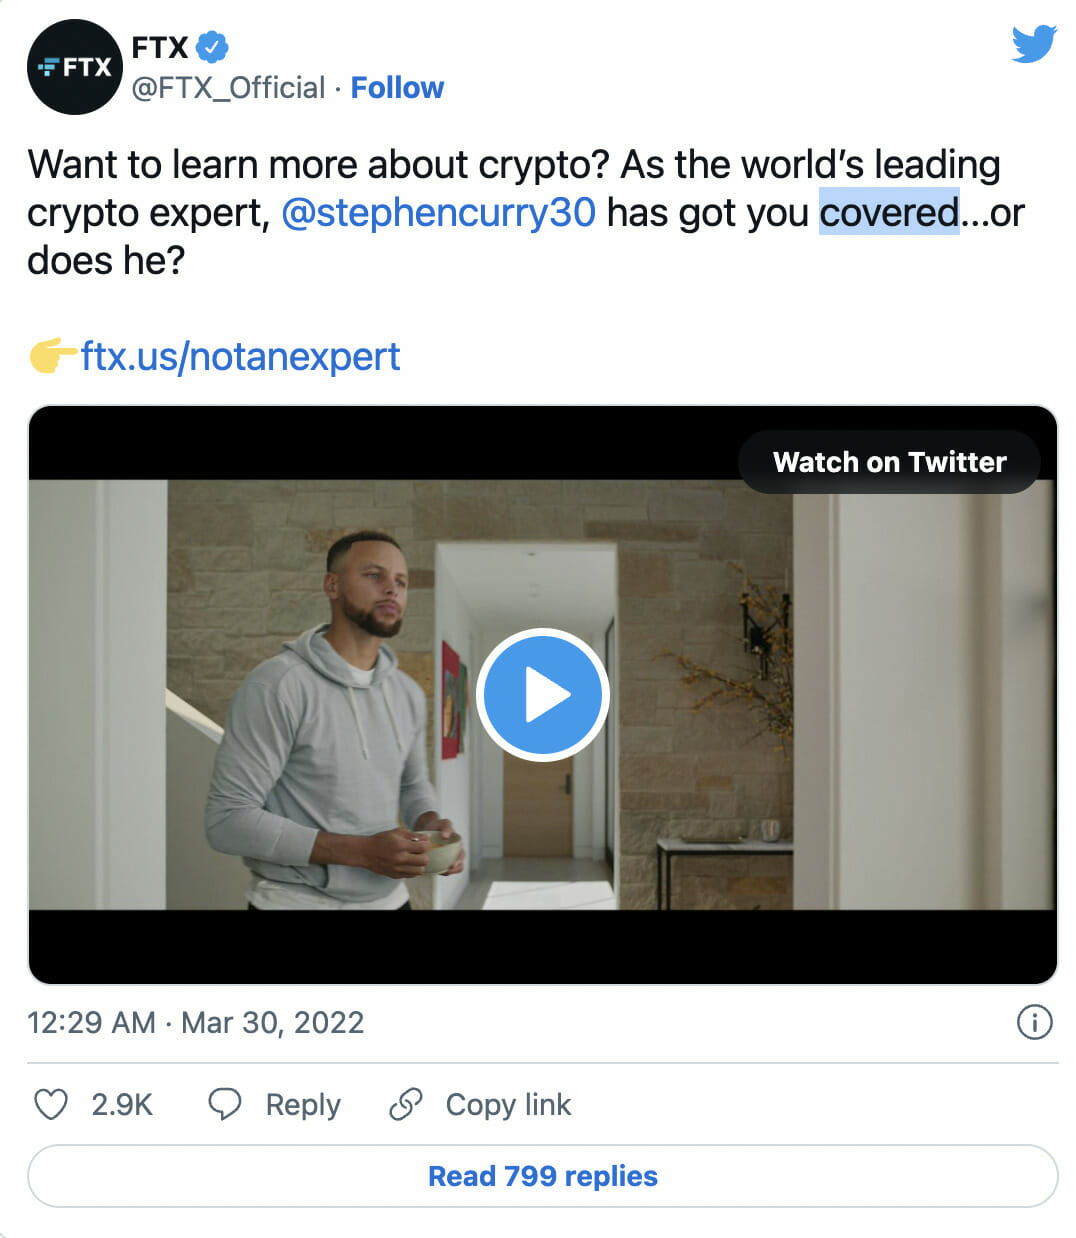Image resolution: width=1076 pixels, height=1238 pixels.
Task: Click the reply speech bubble icon
Action: tap(225, 1104)
